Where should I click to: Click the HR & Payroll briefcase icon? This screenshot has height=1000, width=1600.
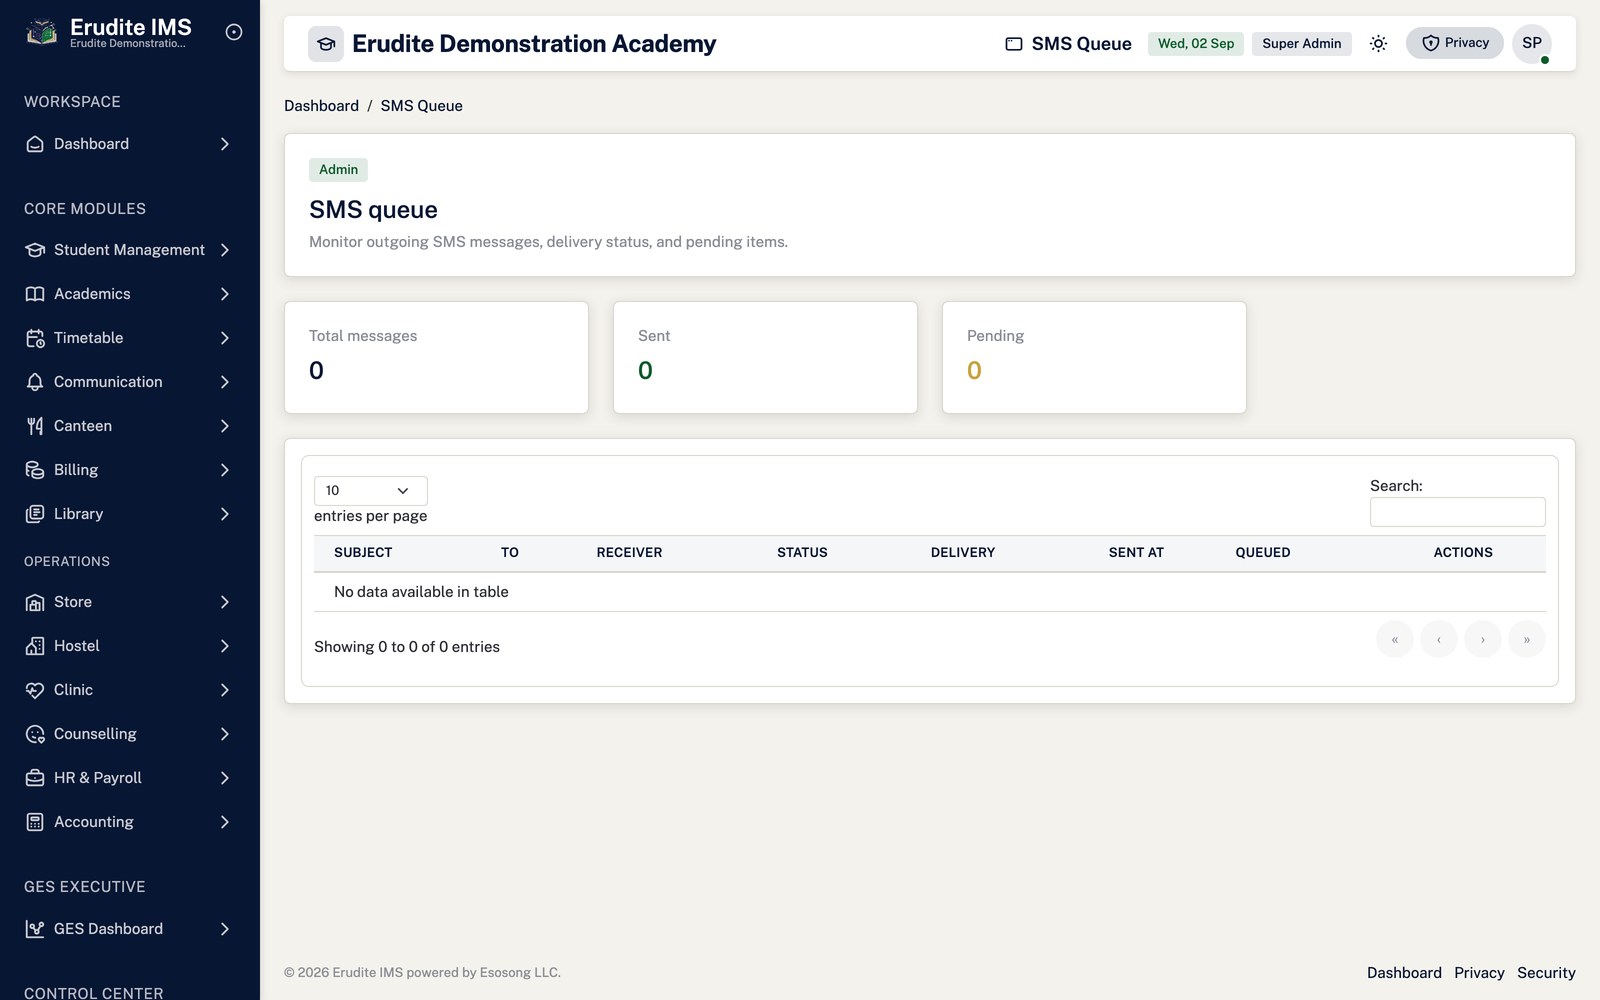(35, 778)
